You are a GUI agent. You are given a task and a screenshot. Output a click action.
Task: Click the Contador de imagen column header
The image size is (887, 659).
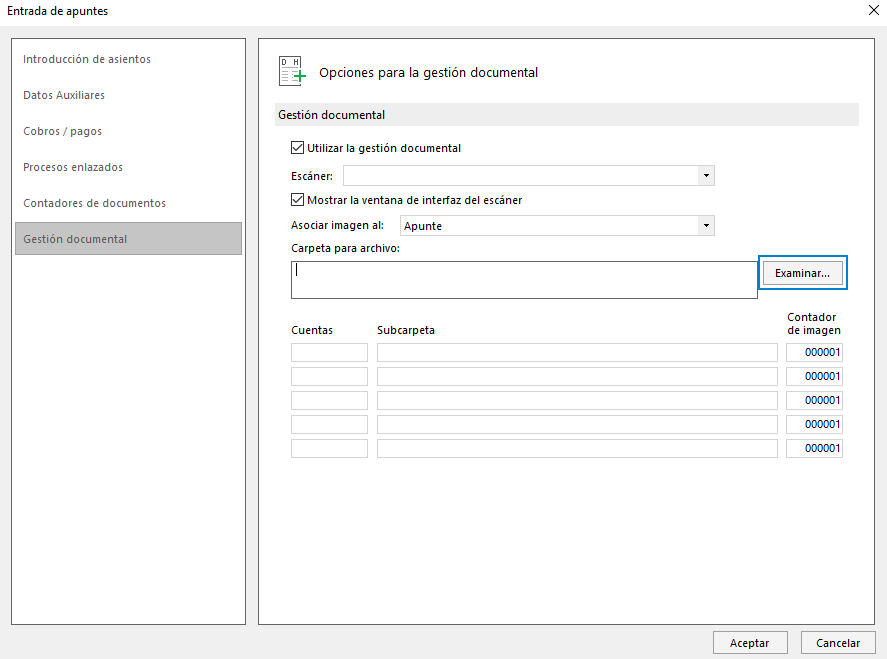pyautogui.click(x=813, y=324)
